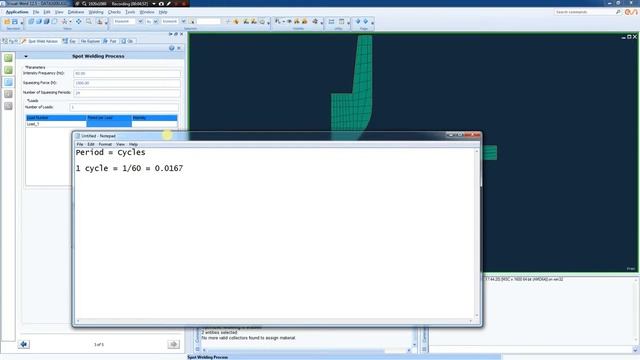This screenshot has height=360, width=640.
Task: Click the Notepad horizontal scrollbar
Action: tap(274, 321)
